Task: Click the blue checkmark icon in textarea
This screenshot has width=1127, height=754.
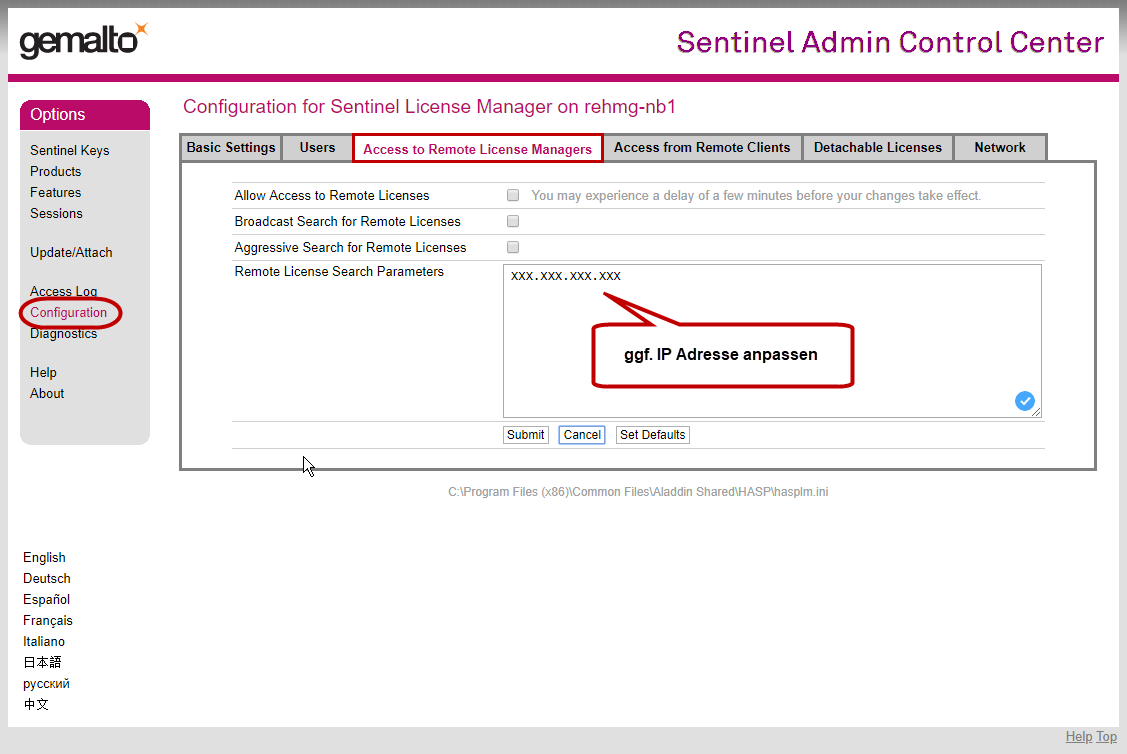Action: click(x=1025, y=401)
